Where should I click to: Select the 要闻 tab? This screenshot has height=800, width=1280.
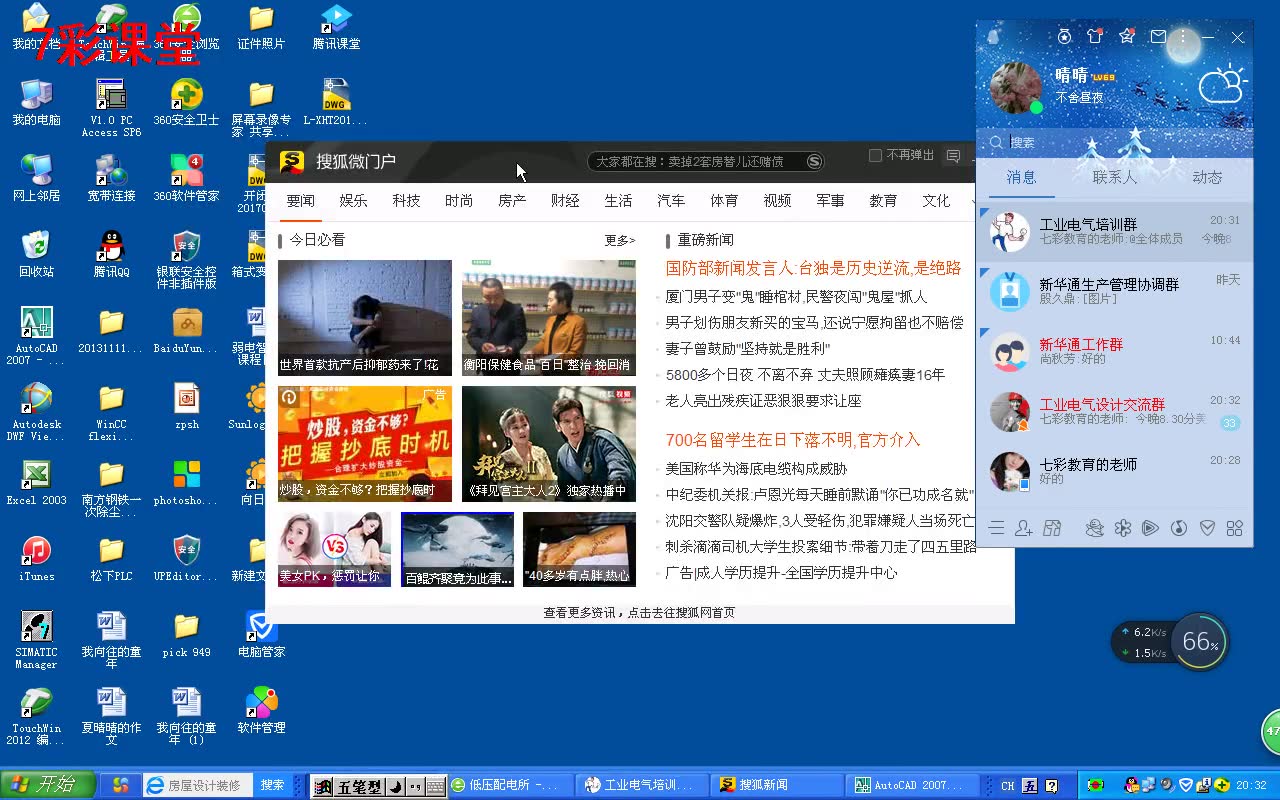click(x=300, y=201)
